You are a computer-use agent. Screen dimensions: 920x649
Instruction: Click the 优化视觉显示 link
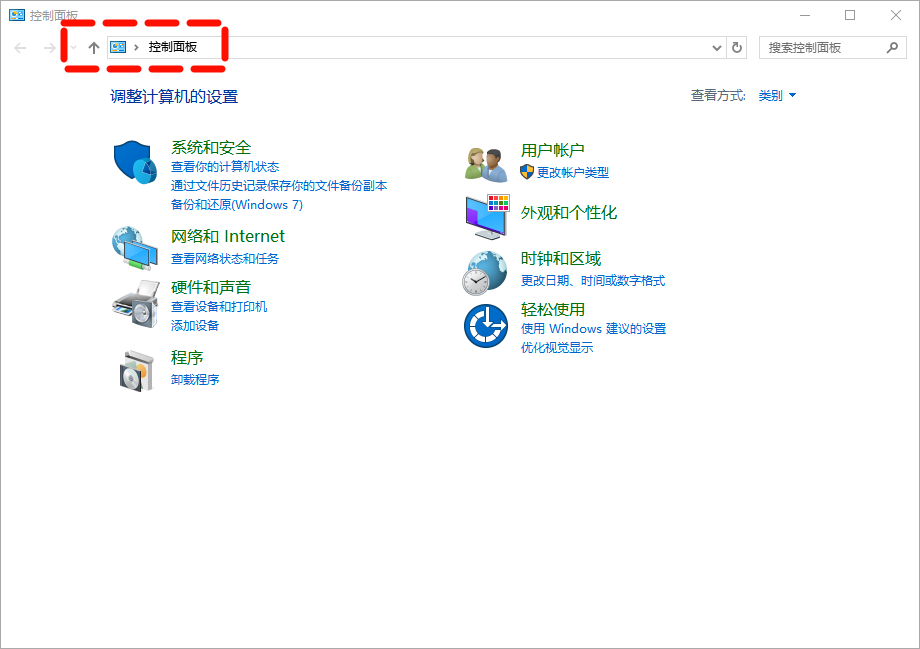tap(557, 347)
